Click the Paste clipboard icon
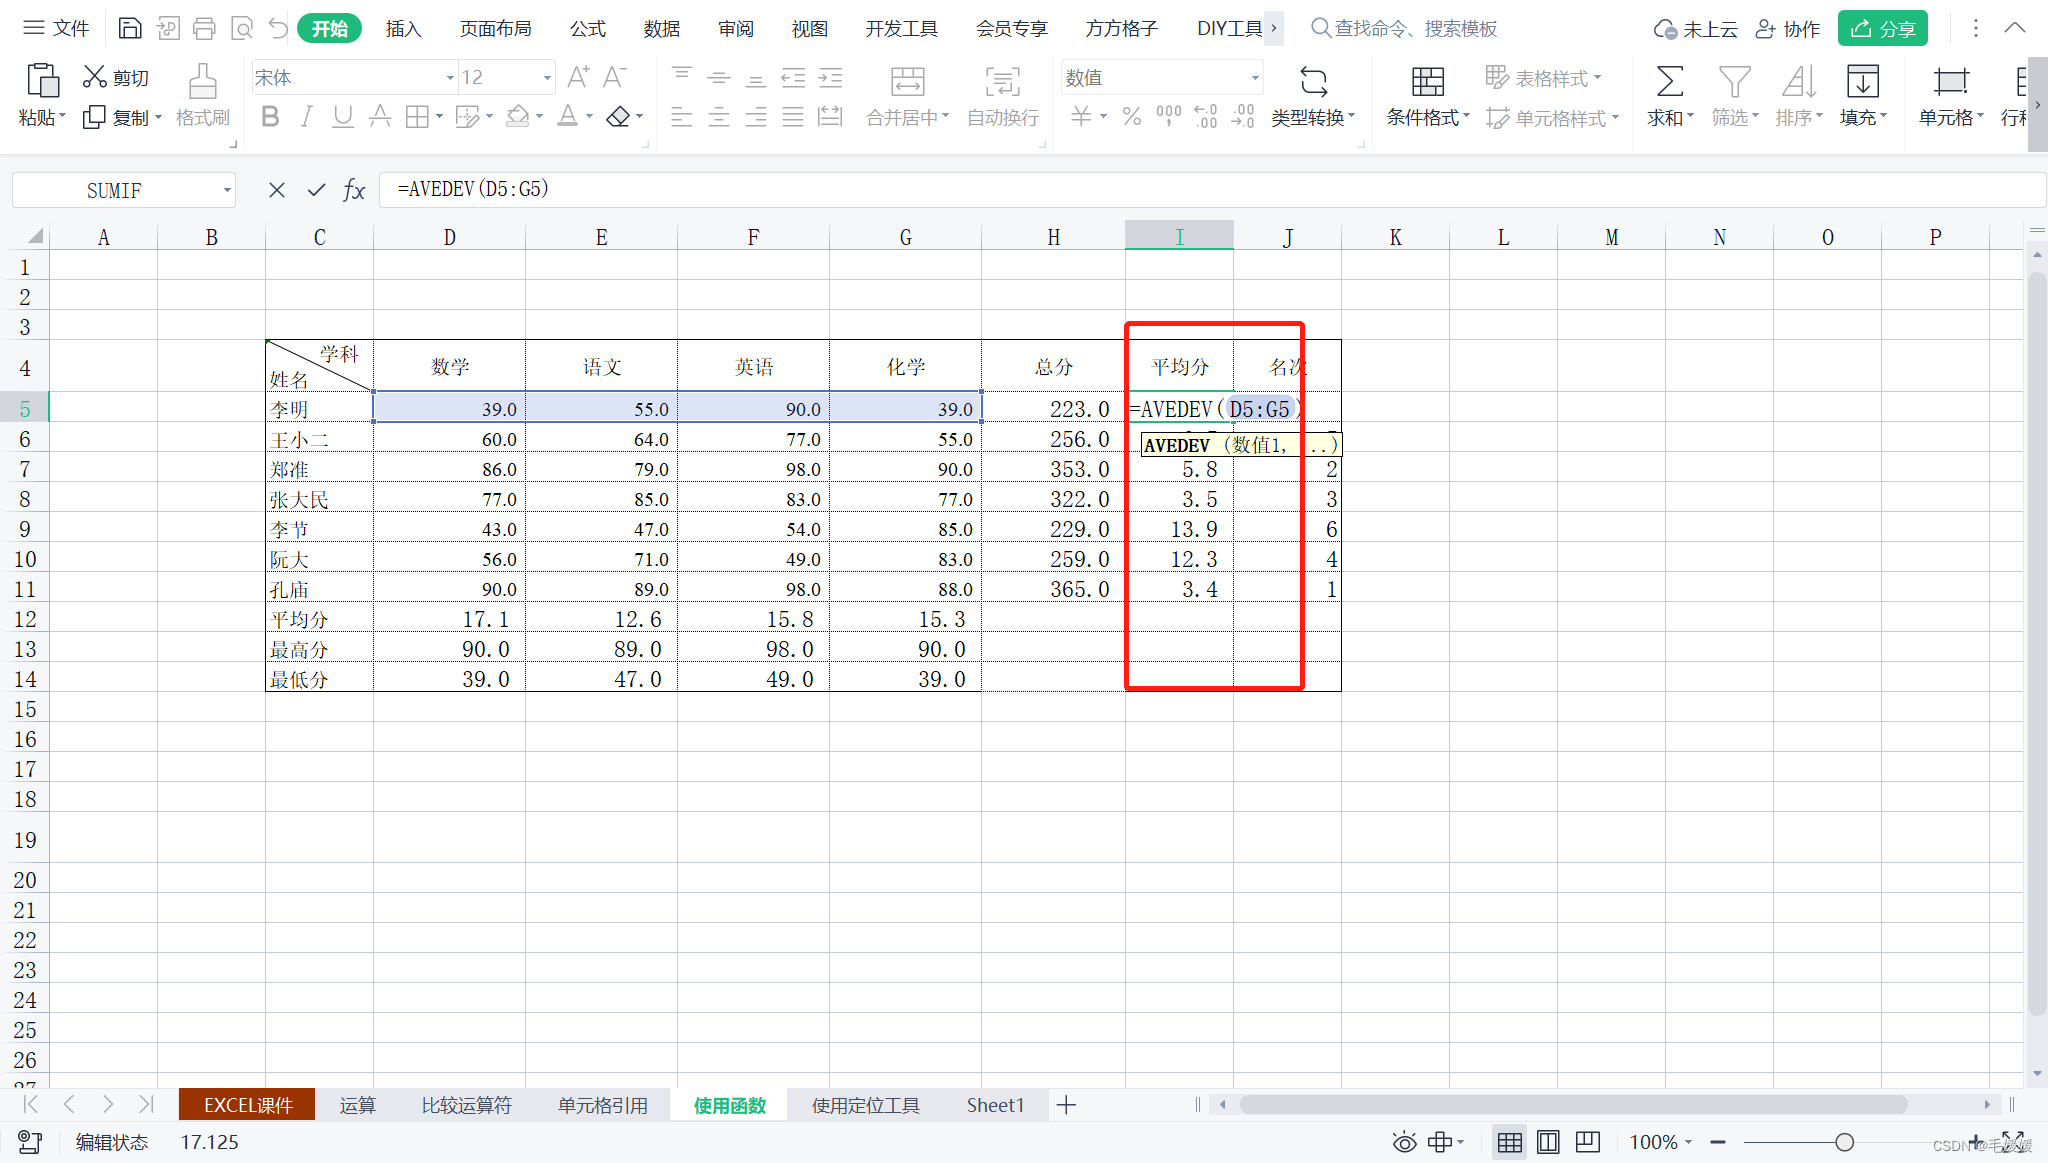The image size is (2048, 1163). point(42,80)
